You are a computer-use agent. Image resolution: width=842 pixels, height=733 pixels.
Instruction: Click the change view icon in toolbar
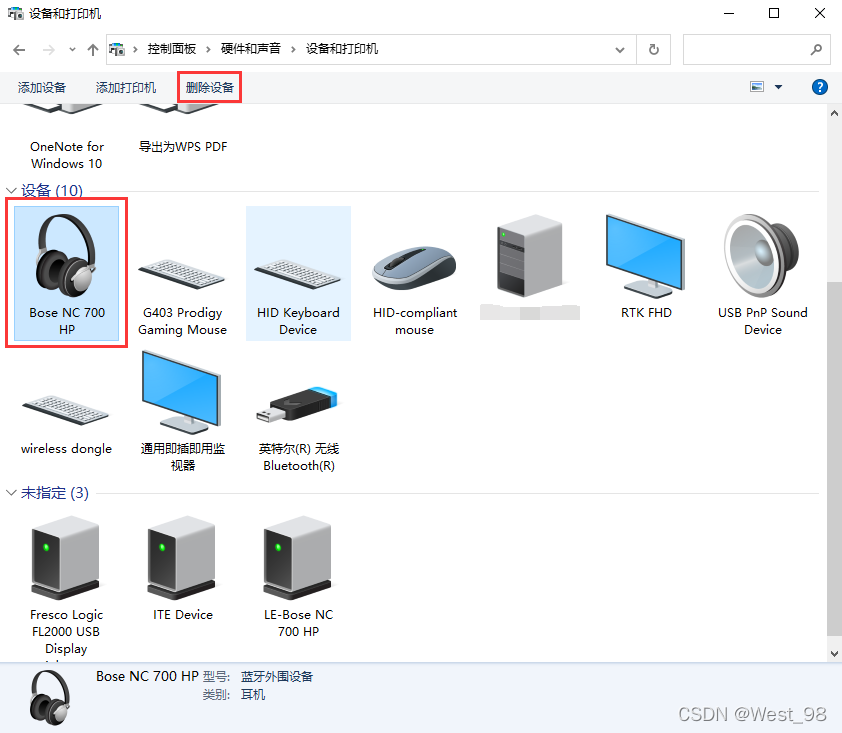pos(757,87)
